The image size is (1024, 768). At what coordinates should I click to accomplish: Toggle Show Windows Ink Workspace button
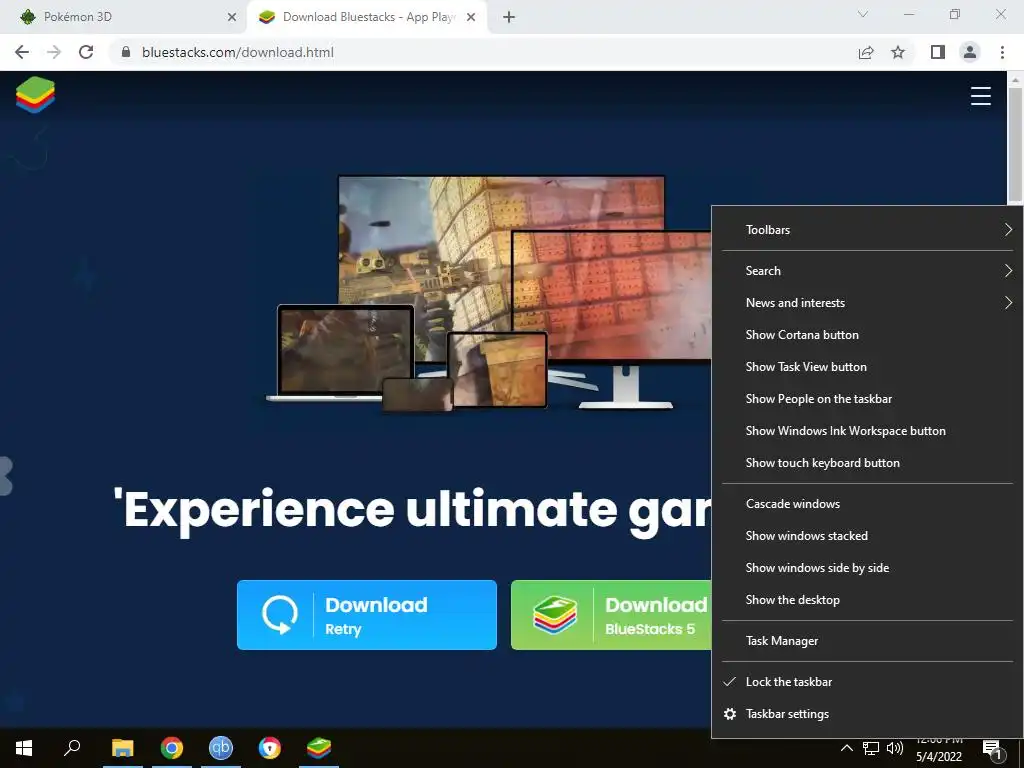[x=867, y=430]
